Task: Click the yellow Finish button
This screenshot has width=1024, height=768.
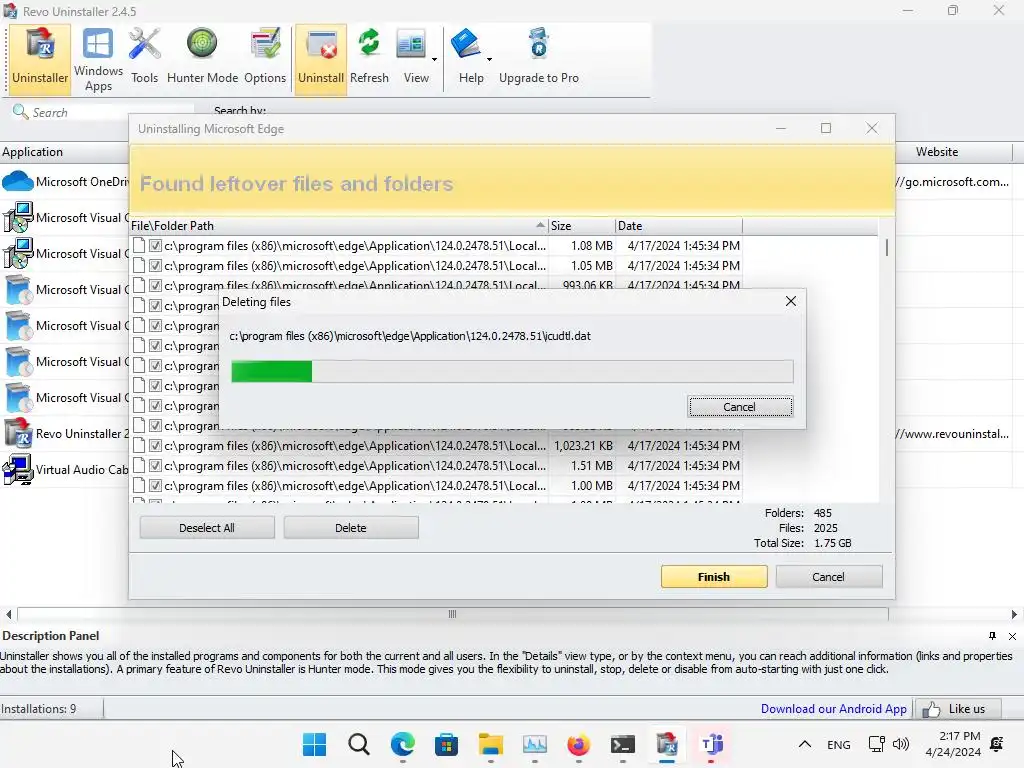Action: click(x=714, y=577)
